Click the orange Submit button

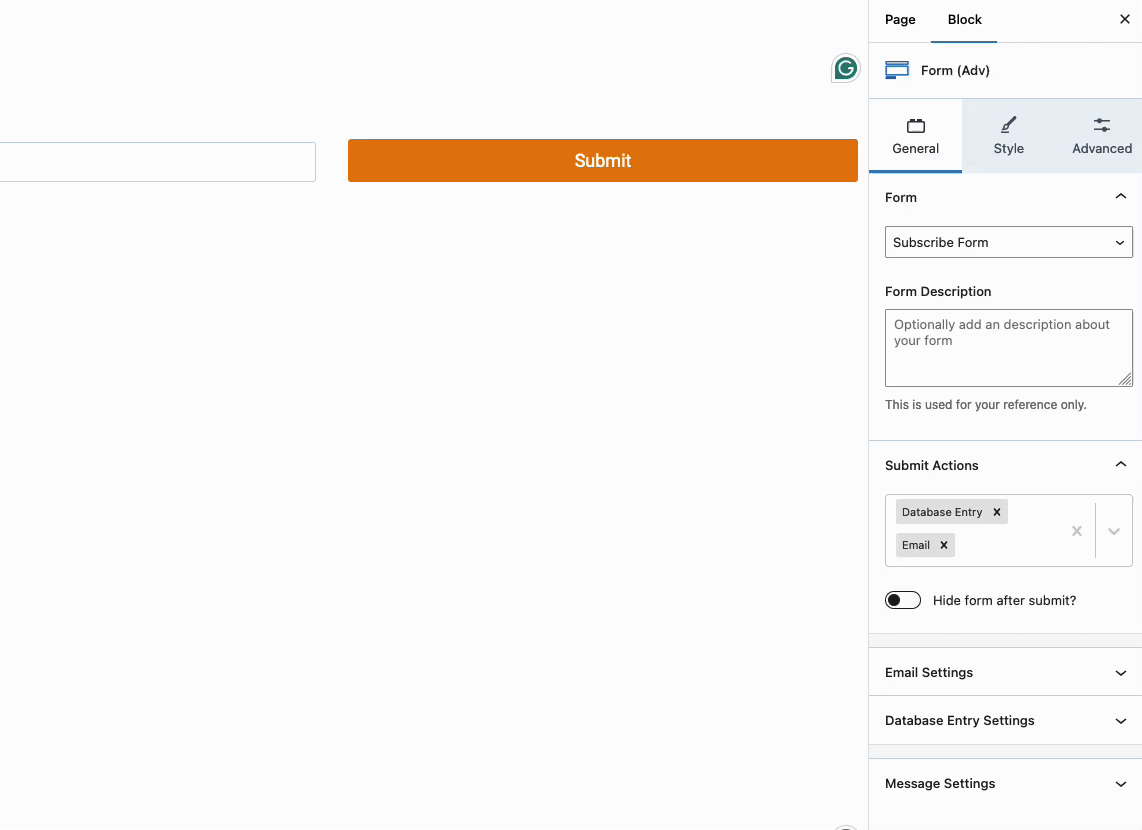click(602, 160)
